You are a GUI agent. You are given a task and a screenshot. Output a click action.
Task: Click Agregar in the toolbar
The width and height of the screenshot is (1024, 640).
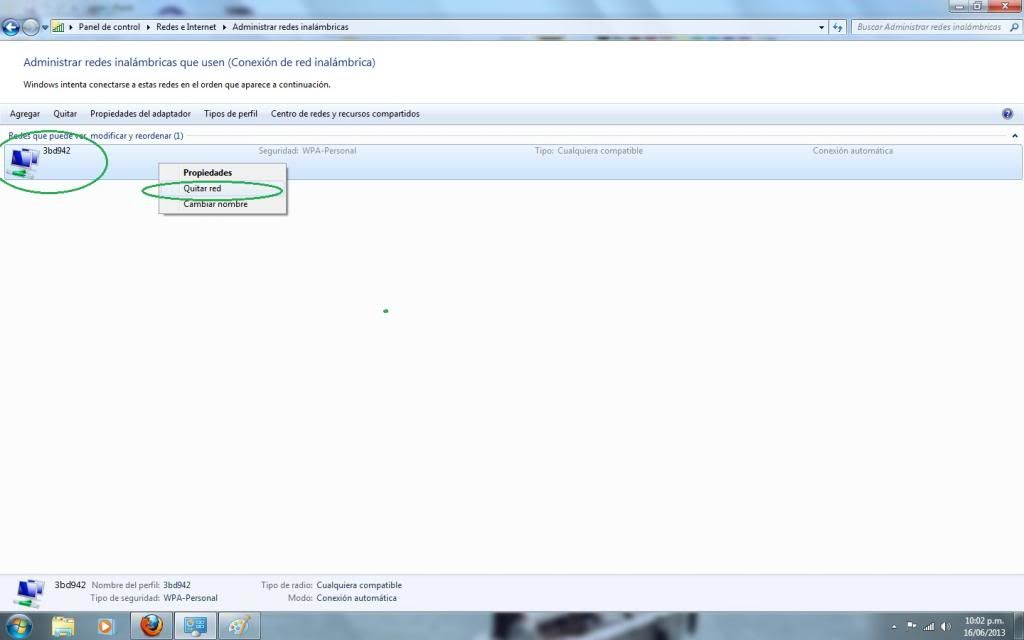(x=25, y=114)
